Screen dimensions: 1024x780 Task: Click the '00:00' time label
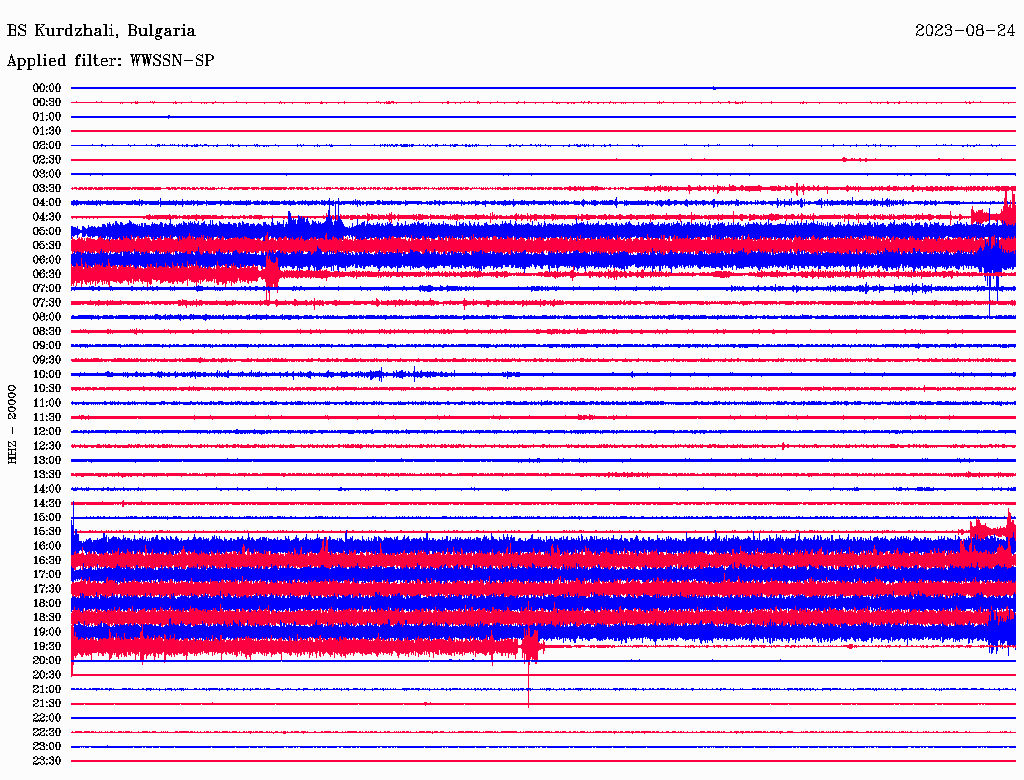click(x=47, y=88)
